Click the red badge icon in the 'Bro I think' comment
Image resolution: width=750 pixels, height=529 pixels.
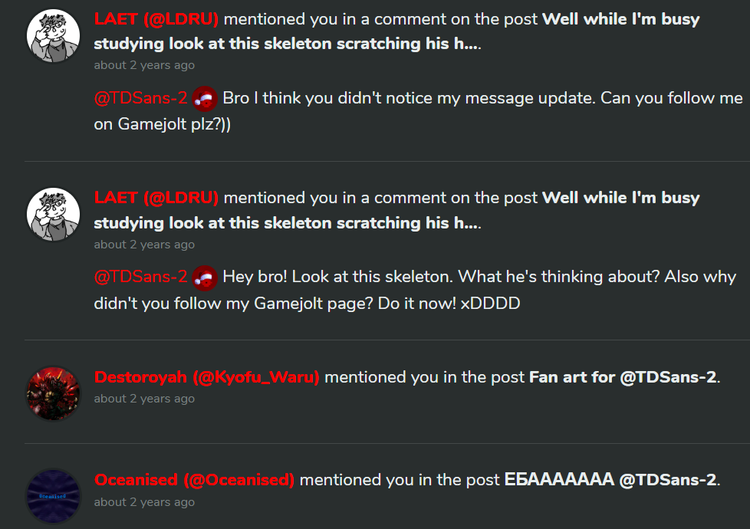[205, 98]
